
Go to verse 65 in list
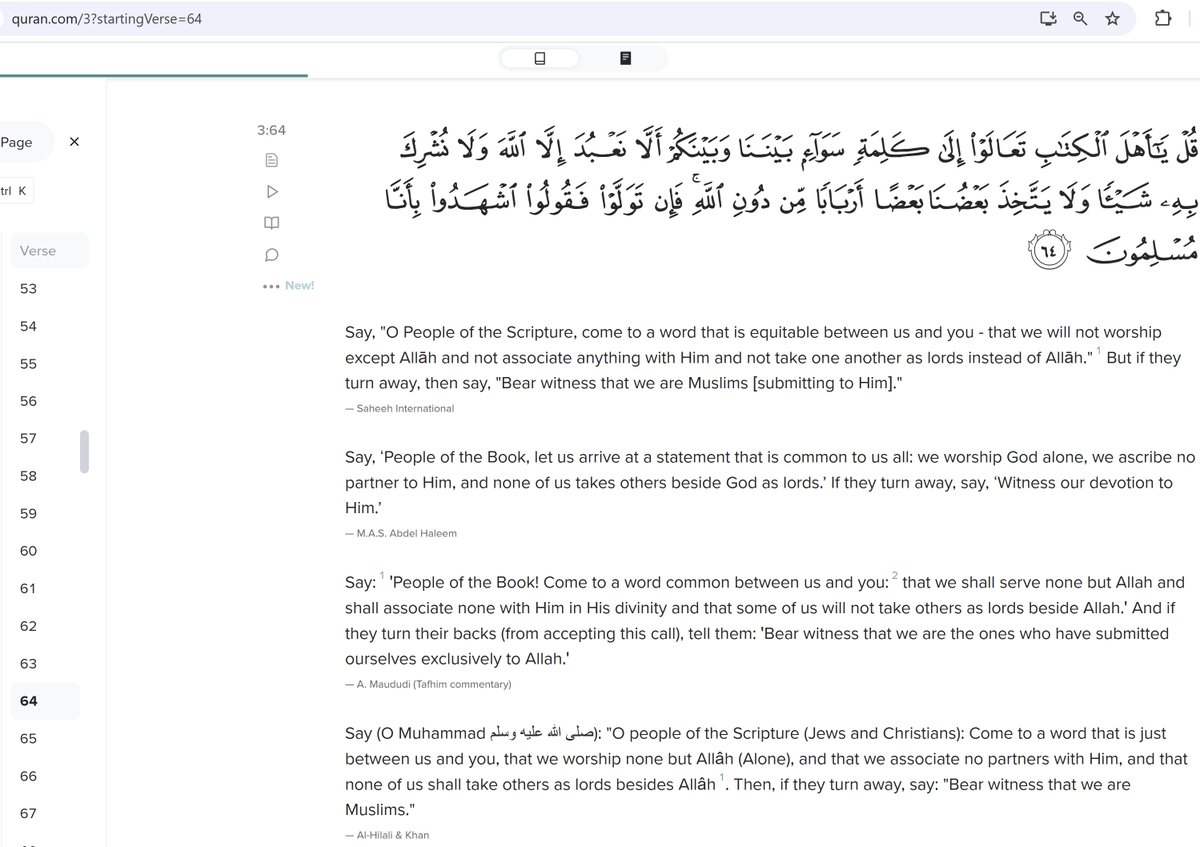[28, 738]
